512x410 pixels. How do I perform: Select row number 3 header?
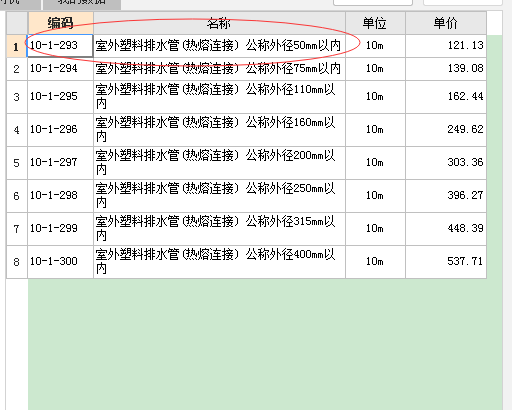click(x=17, y=97)
